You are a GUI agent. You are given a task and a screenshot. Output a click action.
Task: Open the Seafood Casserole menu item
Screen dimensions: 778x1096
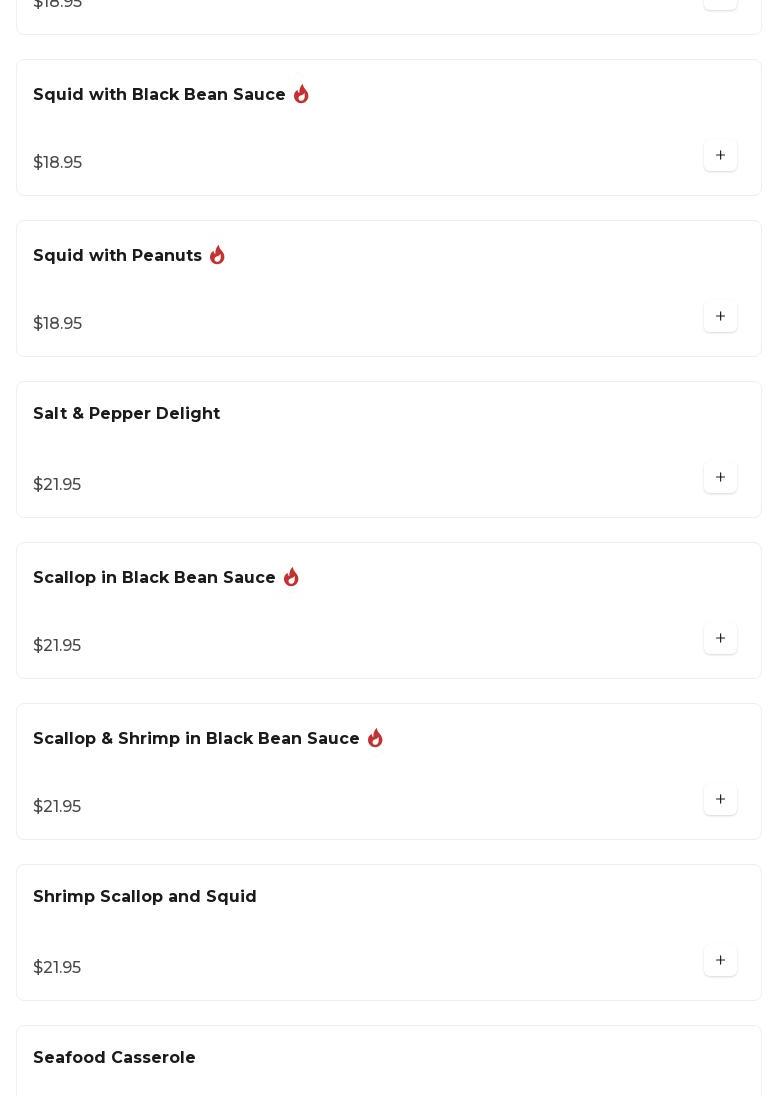point(114,1058)
